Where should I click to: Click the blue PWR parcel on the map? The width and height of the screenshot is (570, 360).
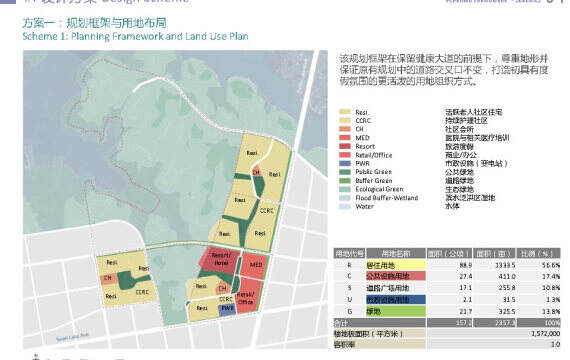pyautogui.click(x=227, y=309)
